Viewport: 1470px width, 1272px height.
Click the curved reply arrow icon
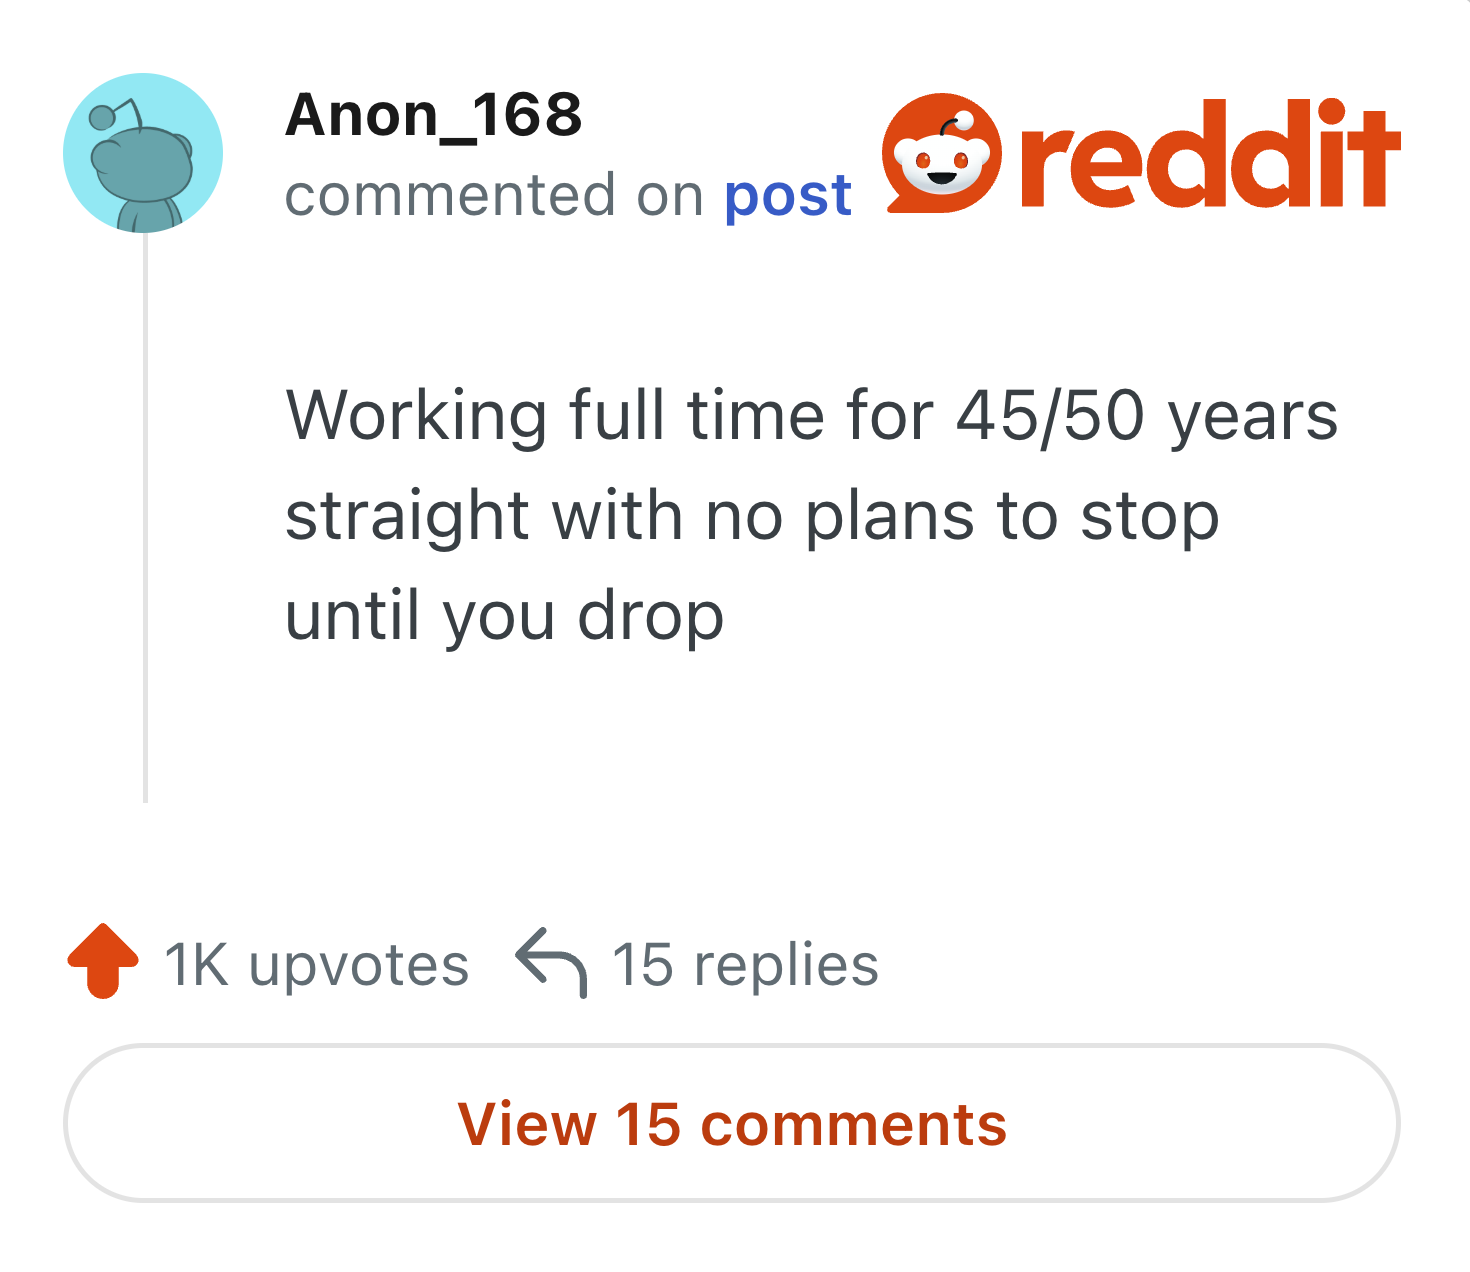pos(551,962)
